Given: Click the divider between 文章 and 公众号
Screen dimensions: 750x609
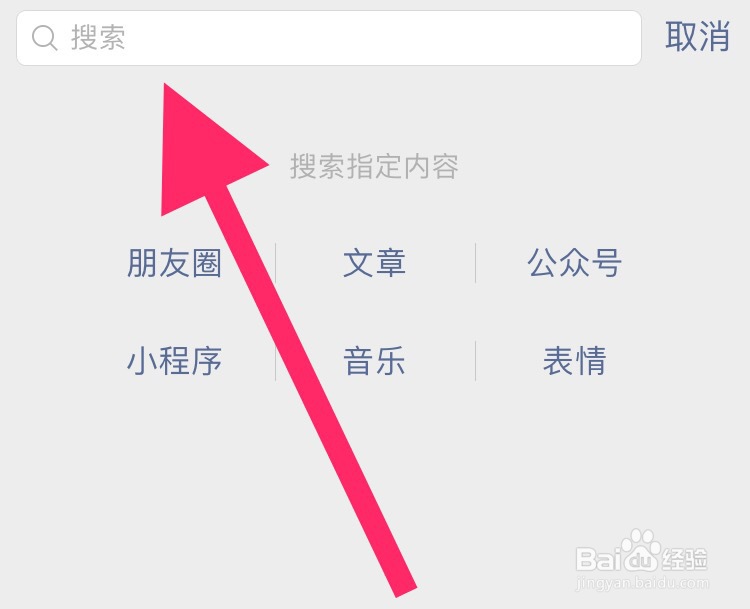Looking at the screenshot, I should click(475, 263).
